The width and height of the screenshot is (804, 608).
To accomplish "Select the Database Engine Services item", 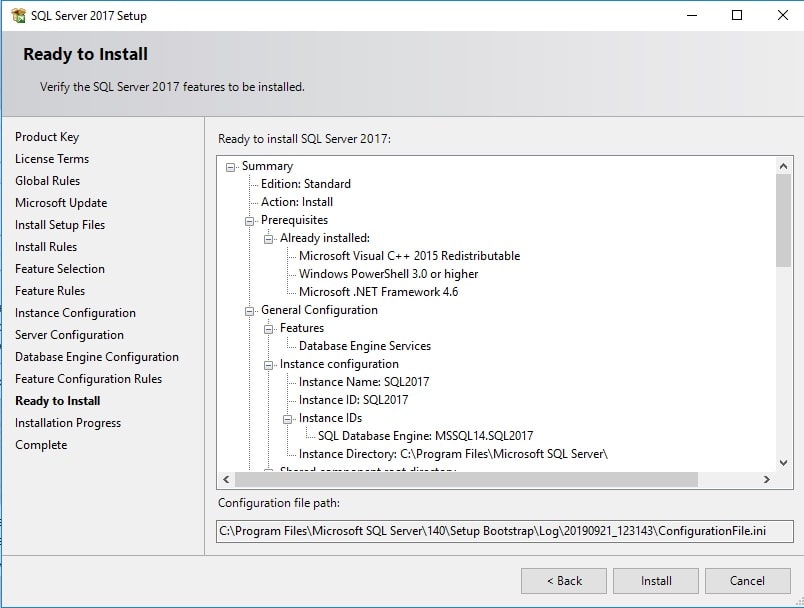I will point(365,346).
